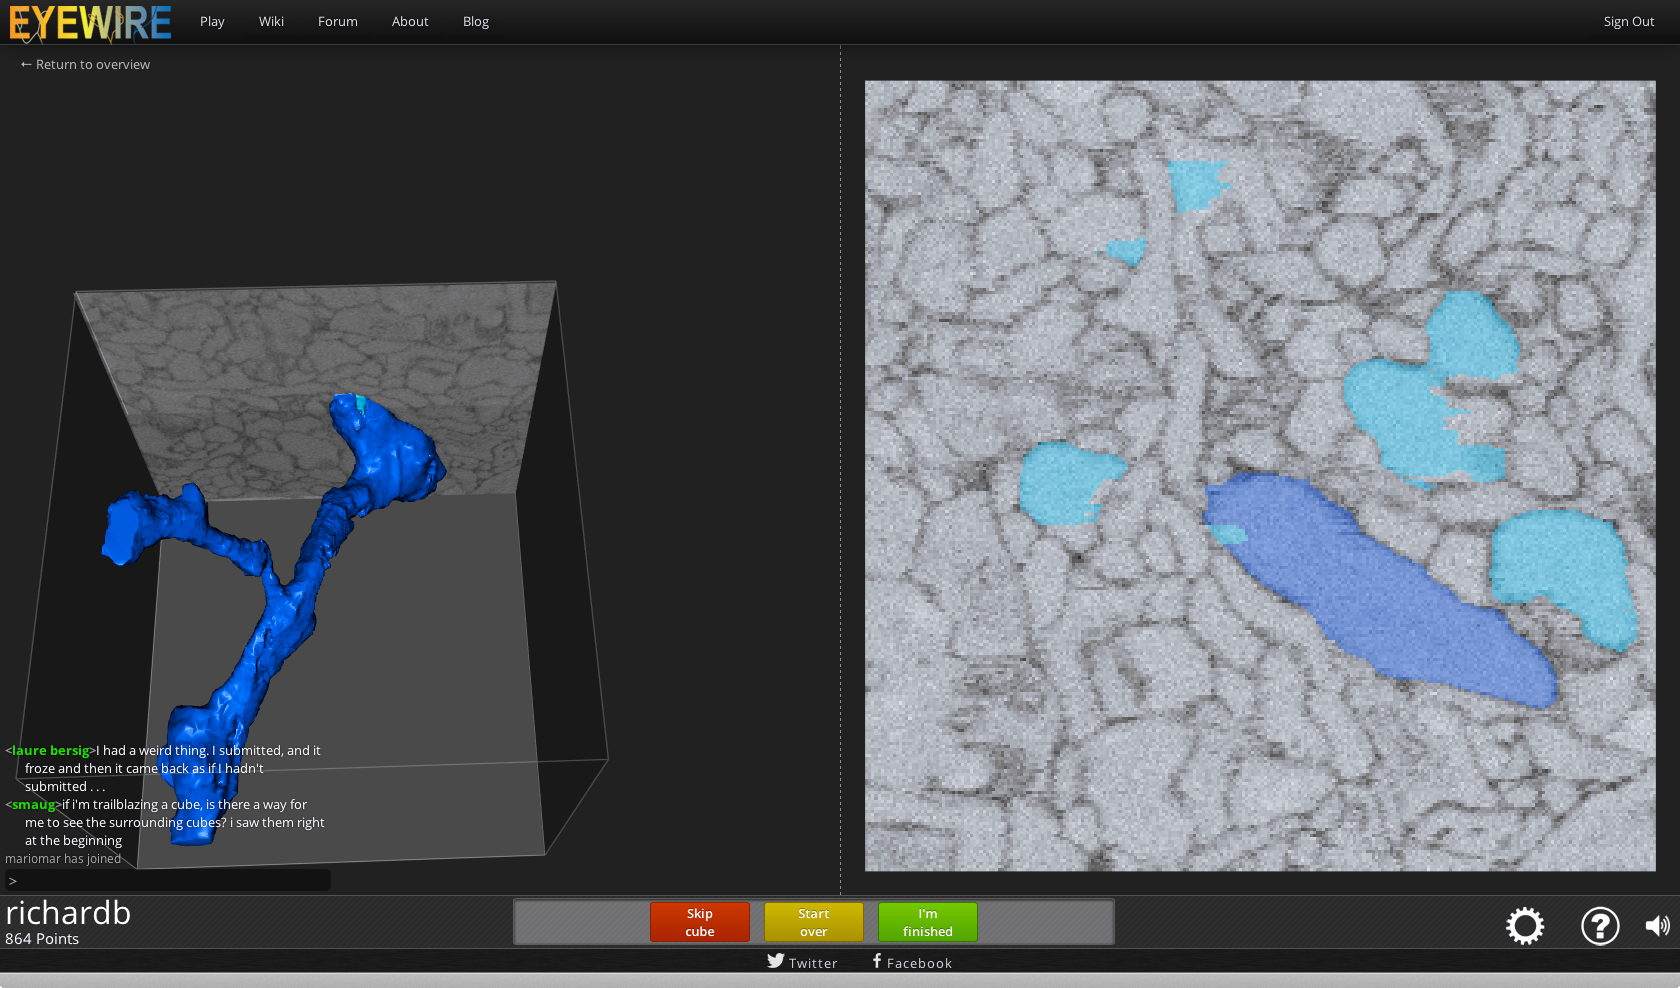Open the About page
This screenshot has width=1680, height=988.
pyautogui.click(x=410, y=22)
